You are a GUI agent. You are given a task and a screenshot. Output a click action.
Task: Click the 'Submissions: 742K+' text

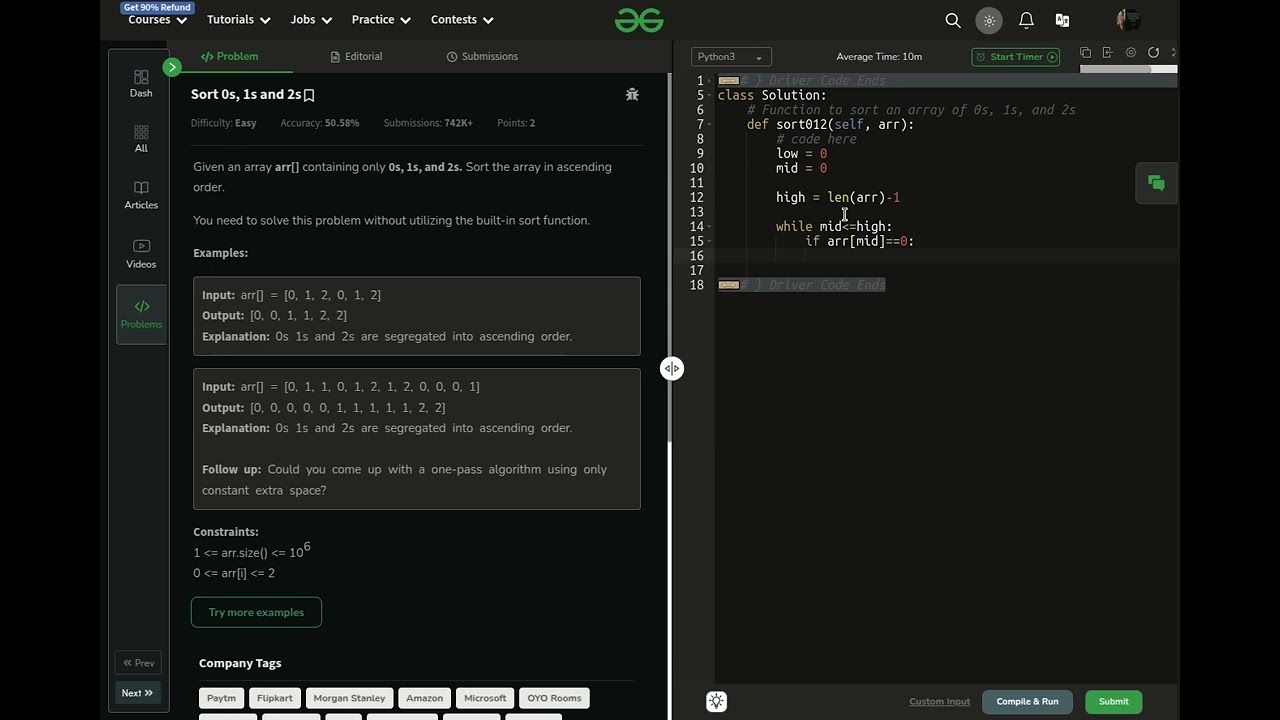point(428,123)
